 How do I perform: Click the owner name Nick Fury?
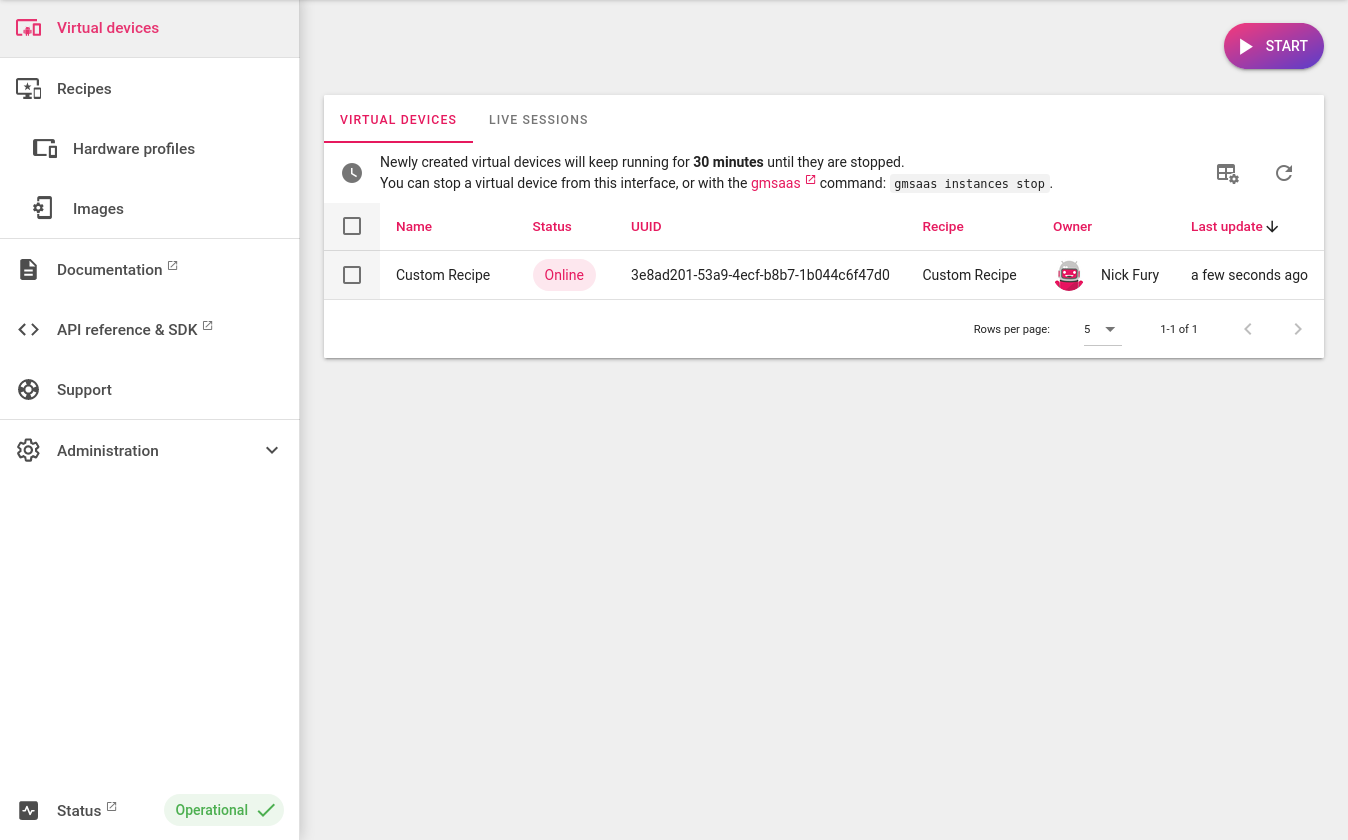(x=1130, y=275)
